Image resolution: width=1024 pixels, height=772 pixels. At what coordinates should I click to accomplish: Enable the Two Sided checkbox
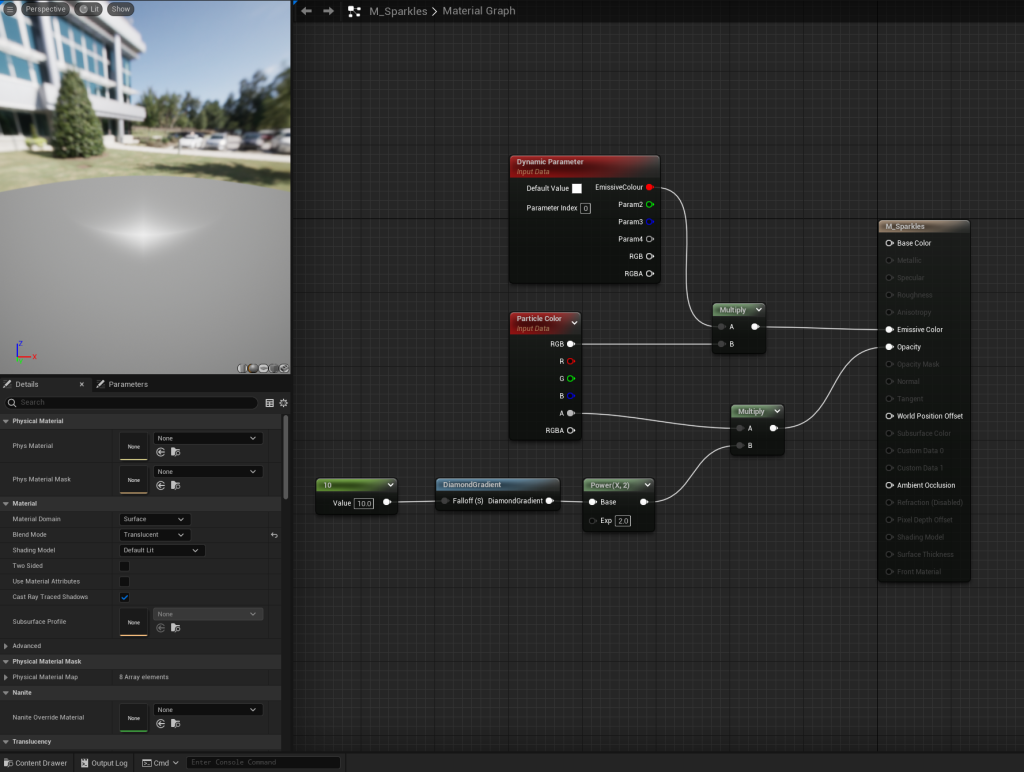[x=124, y=566]
